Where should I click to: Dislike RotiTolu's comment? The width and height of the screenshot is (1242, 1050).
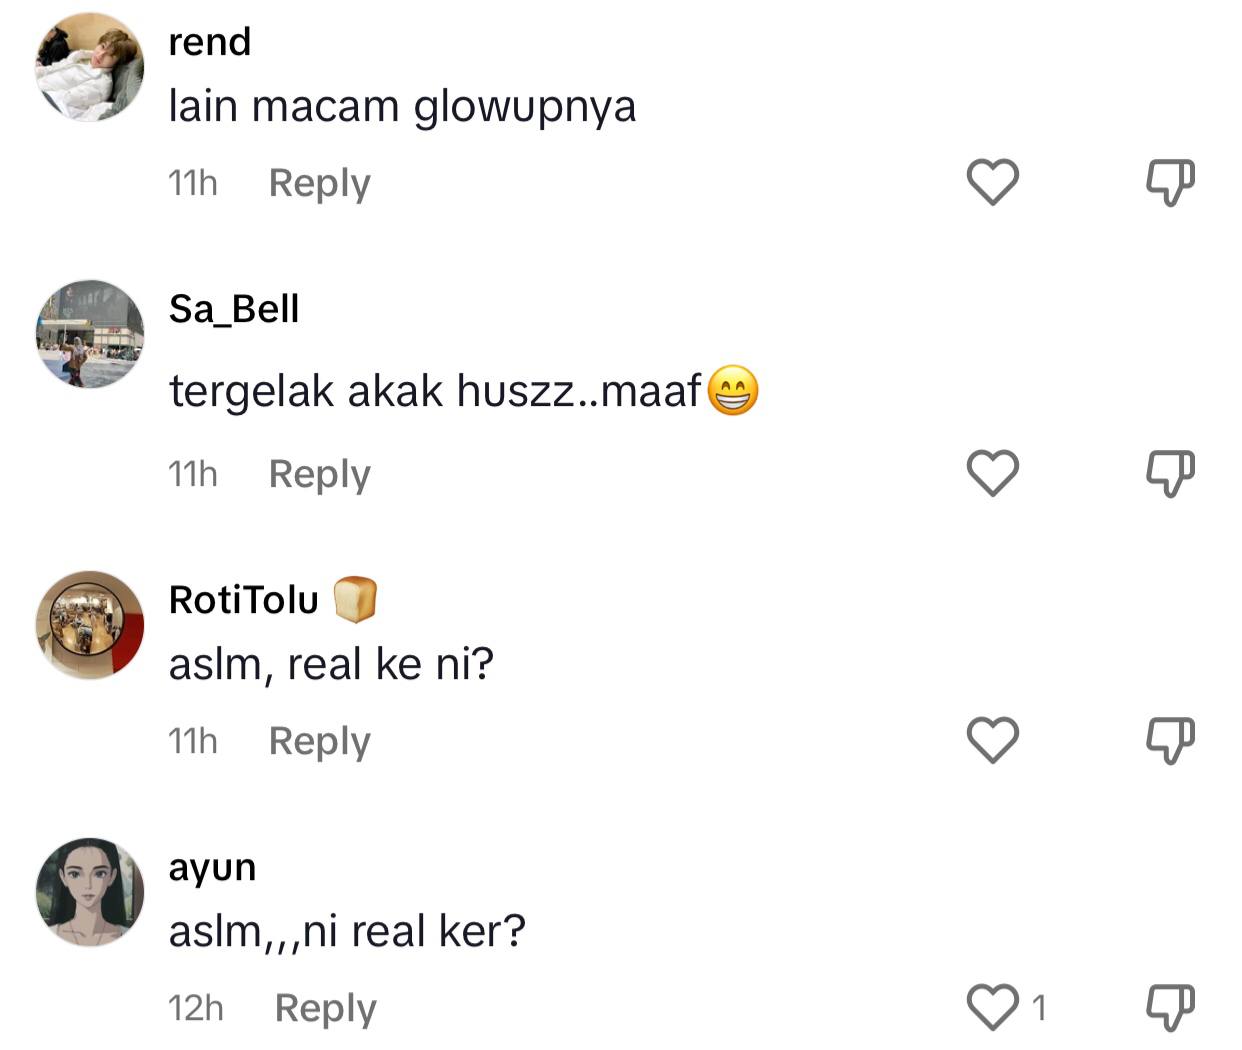[1169, 740]
